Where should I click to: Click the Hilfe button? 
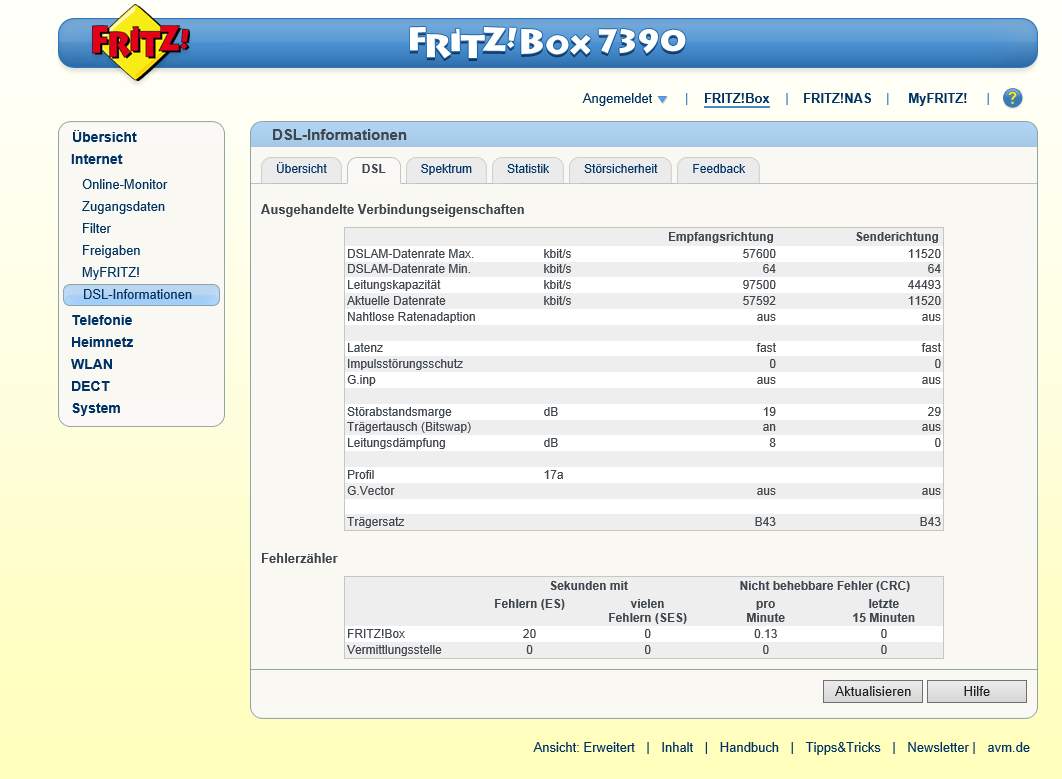coord(977,692)
